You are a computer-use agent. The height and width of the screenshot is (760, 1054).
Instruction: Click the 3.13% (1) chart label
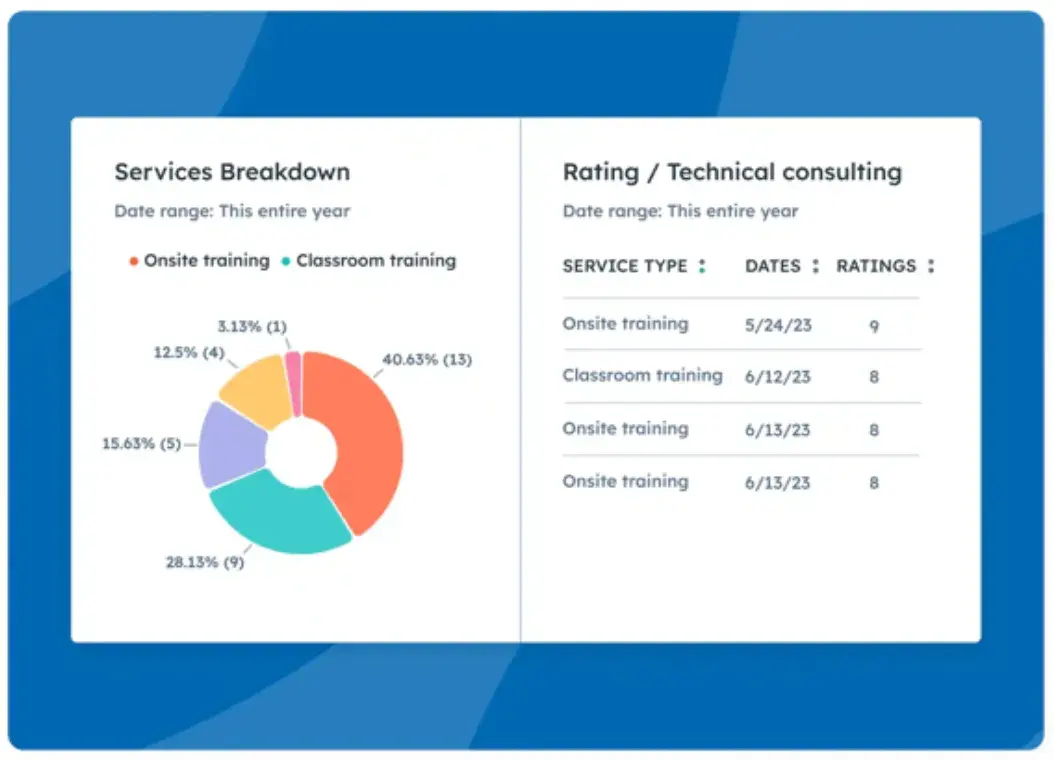[252, 327]
